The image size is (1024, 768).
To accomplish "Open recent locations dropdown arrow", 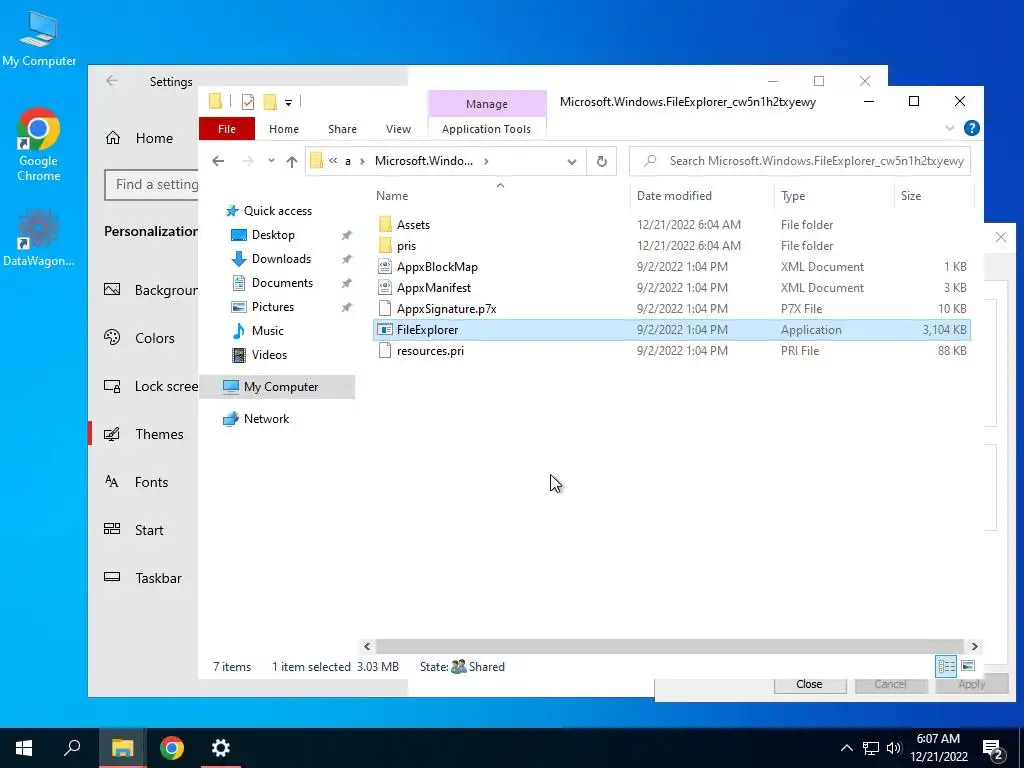I will (271, 161).
